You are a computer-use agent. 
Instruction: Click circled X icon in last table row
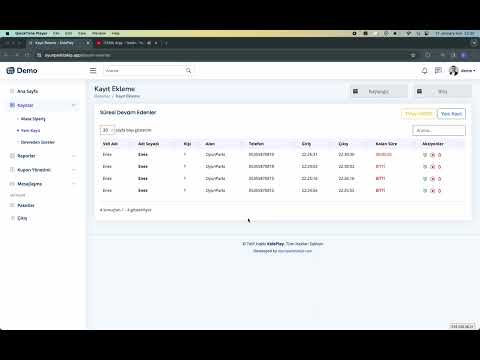tap(433, 191)
